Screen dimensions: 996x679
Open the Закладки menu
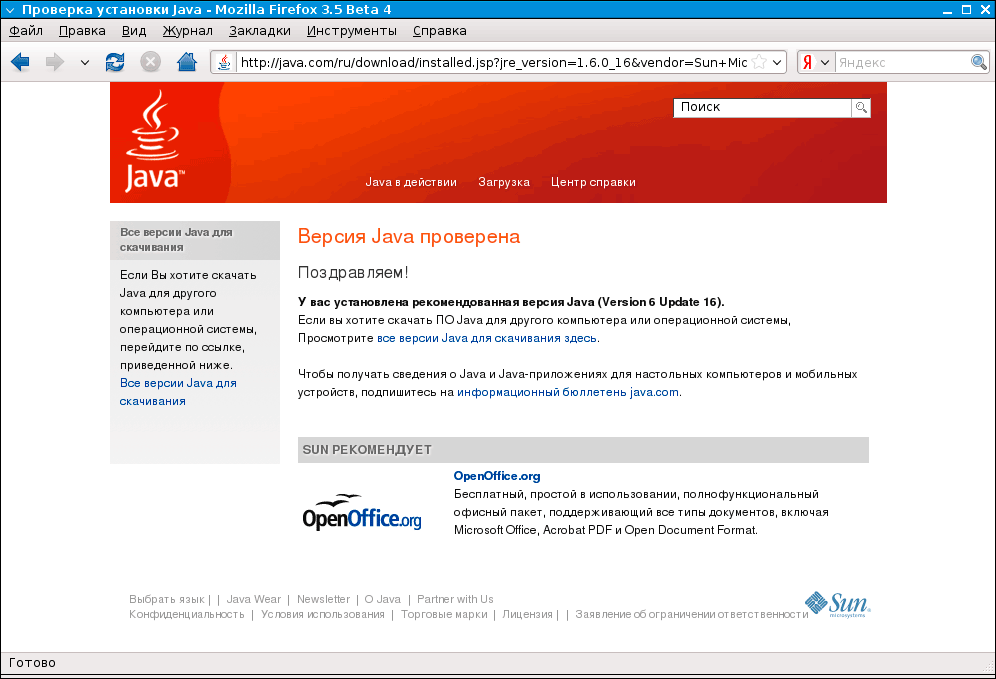pyautogui.click(x=260, y=30)
